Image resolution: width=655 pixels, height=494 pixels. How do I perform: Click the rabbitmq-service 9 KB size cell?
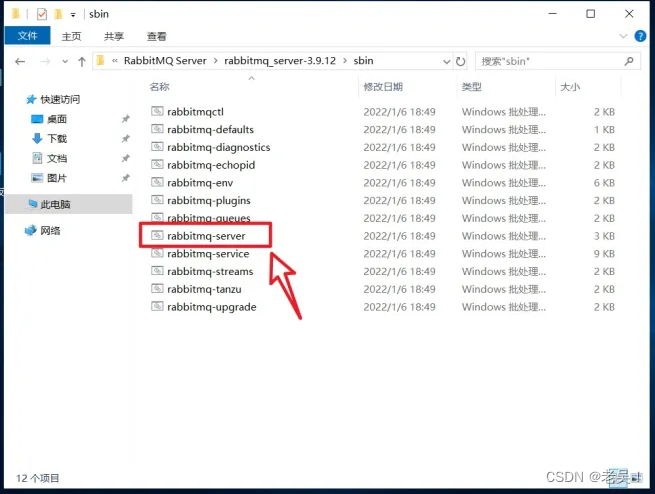604,254
